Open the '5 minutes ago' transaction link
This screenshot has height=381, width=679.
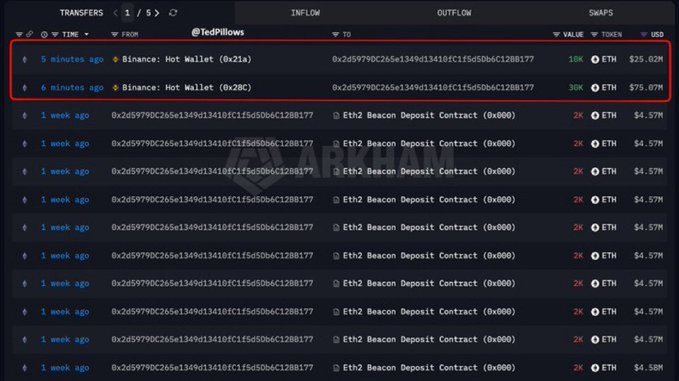[x=72, y=59]
